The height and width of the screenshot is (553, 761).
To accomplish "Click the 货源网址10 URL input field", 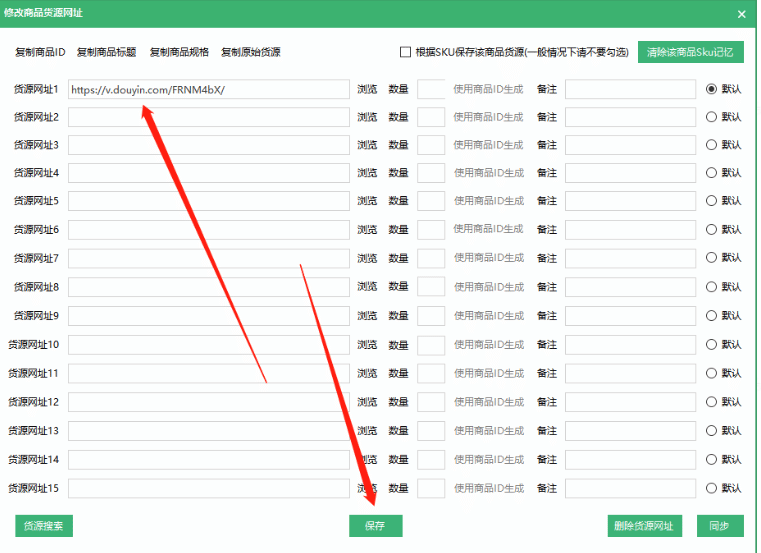I will pyautogui.click(x=209, y=345).
